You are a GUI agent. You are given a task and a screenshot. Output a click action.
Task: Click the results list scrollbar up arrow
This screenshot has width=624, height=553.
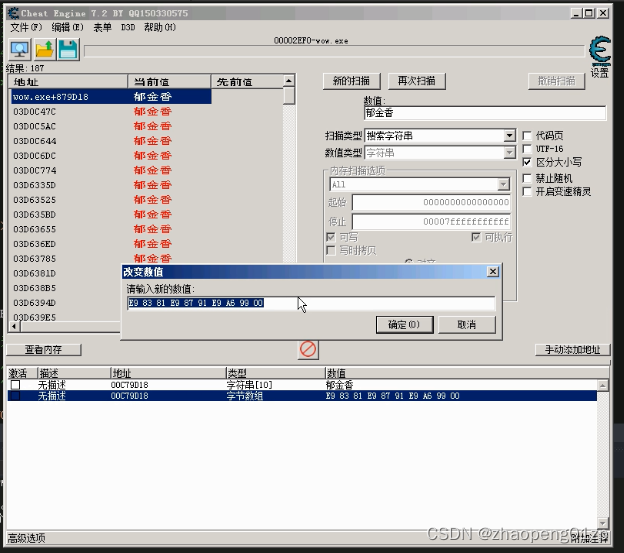(x=289, y=81)
